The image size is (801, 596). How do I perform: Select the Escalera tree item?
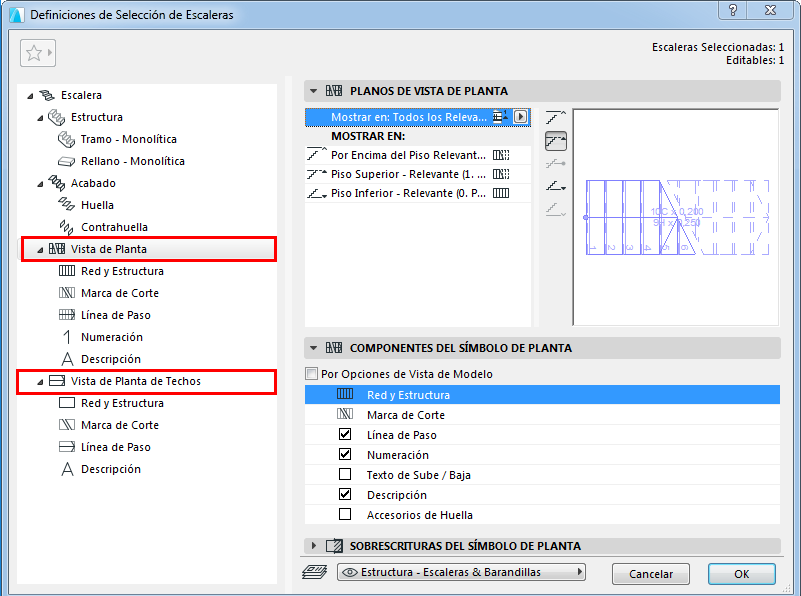[81, 95]
